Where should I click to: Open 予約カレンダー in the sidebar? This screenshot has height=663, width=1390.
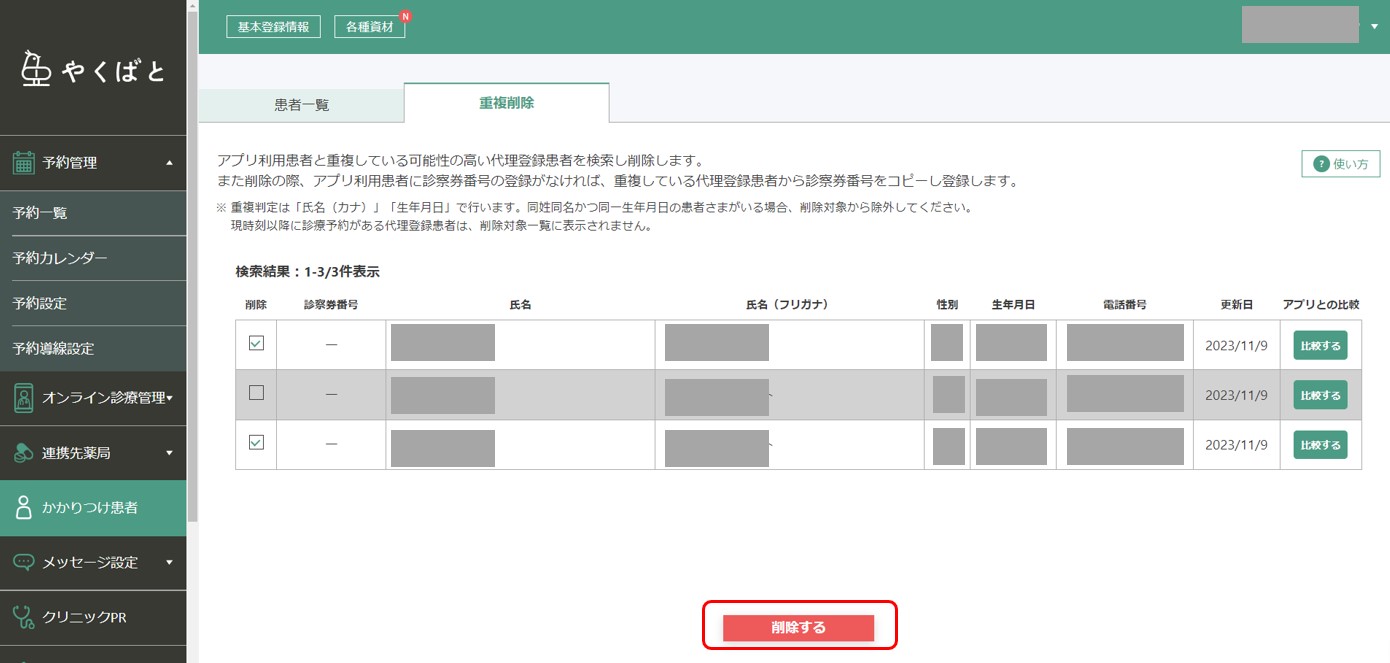[x=93, y=258]
